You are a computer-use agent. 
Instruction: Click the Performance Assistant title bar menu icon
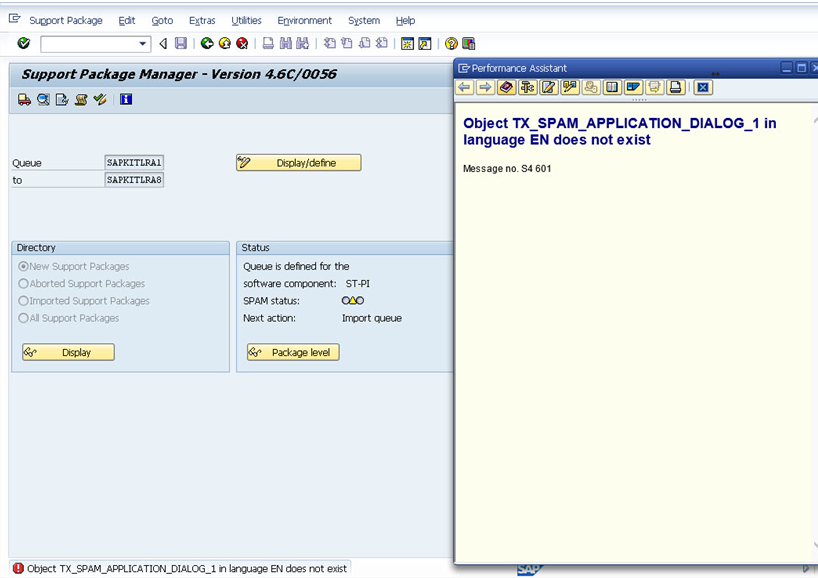[x=464, y=68]
